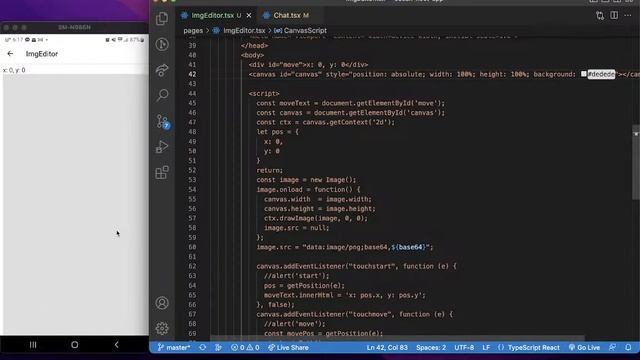Viewport: 640px width, 360px height.
Task: Click the master branch in status bar
Action: (174, 348)
